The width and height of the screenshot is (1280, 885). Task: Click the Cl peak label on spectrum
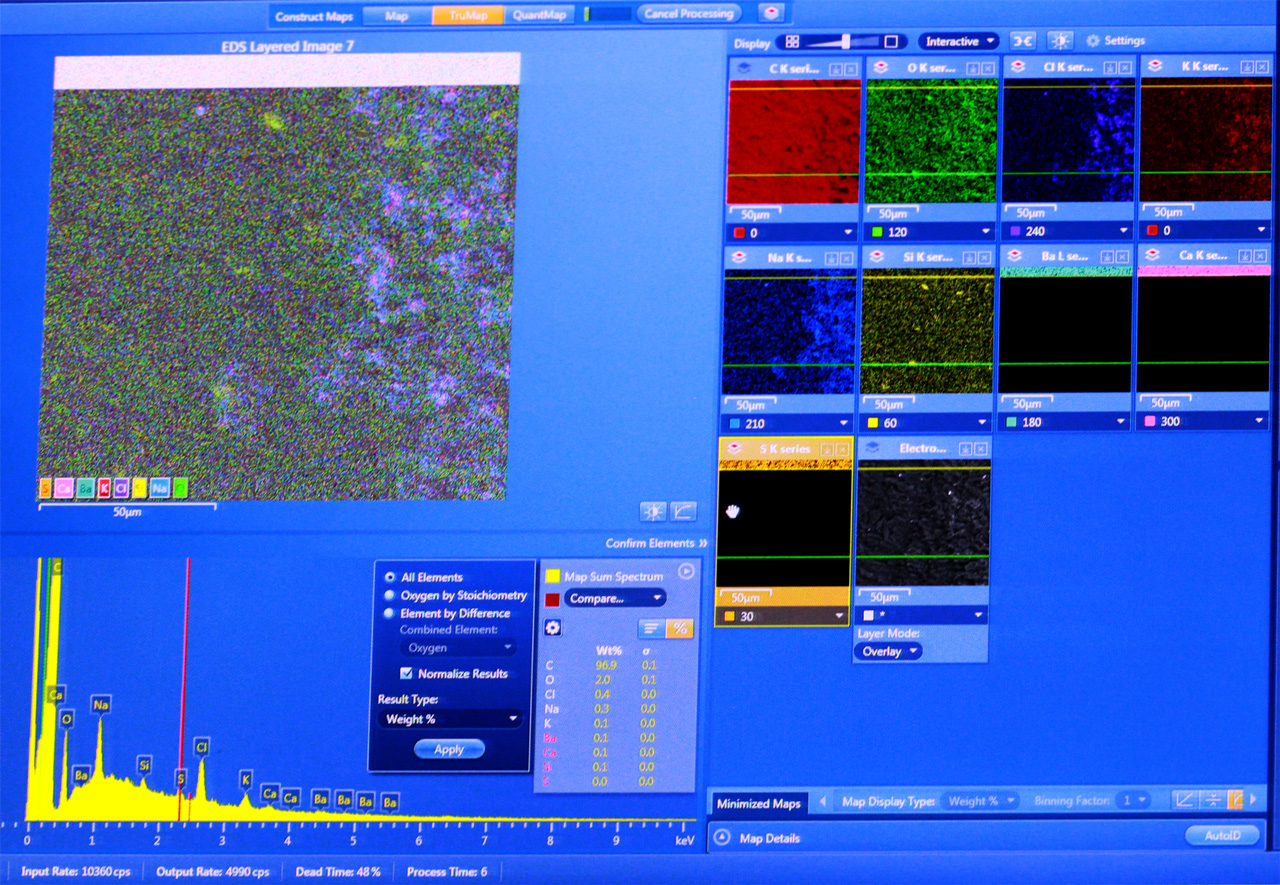coord(201,746)
